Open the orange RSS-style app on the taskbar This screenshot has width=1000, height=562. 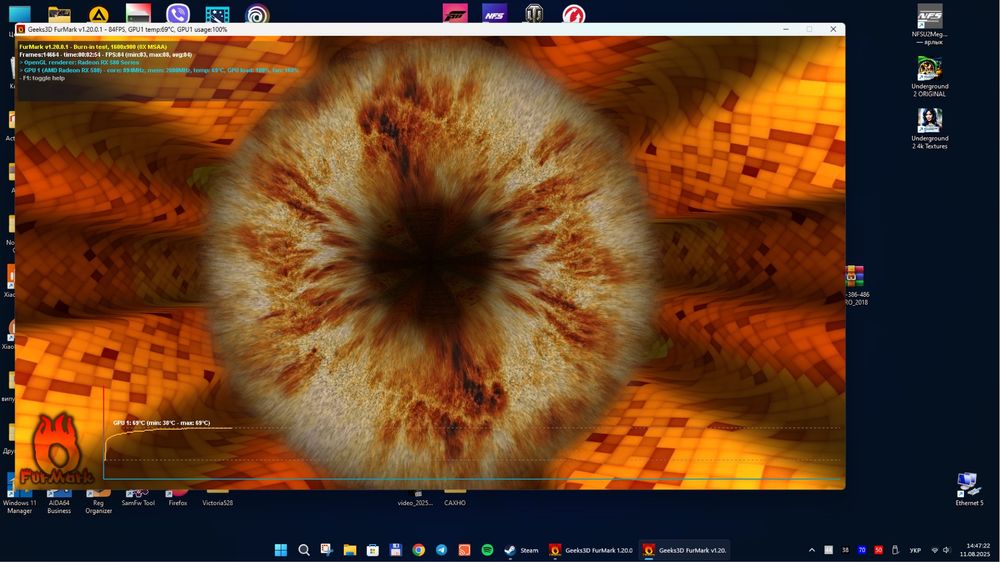tap(464, 550)
